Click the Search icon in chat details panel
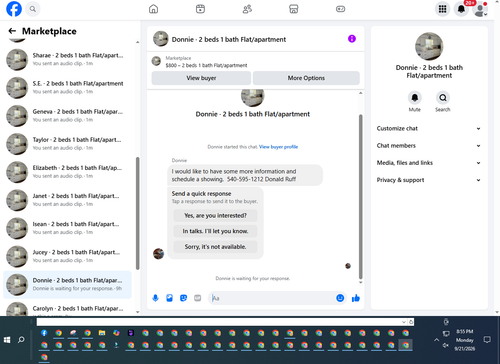Viewport: 500px width, 364px height. point(443,98)
